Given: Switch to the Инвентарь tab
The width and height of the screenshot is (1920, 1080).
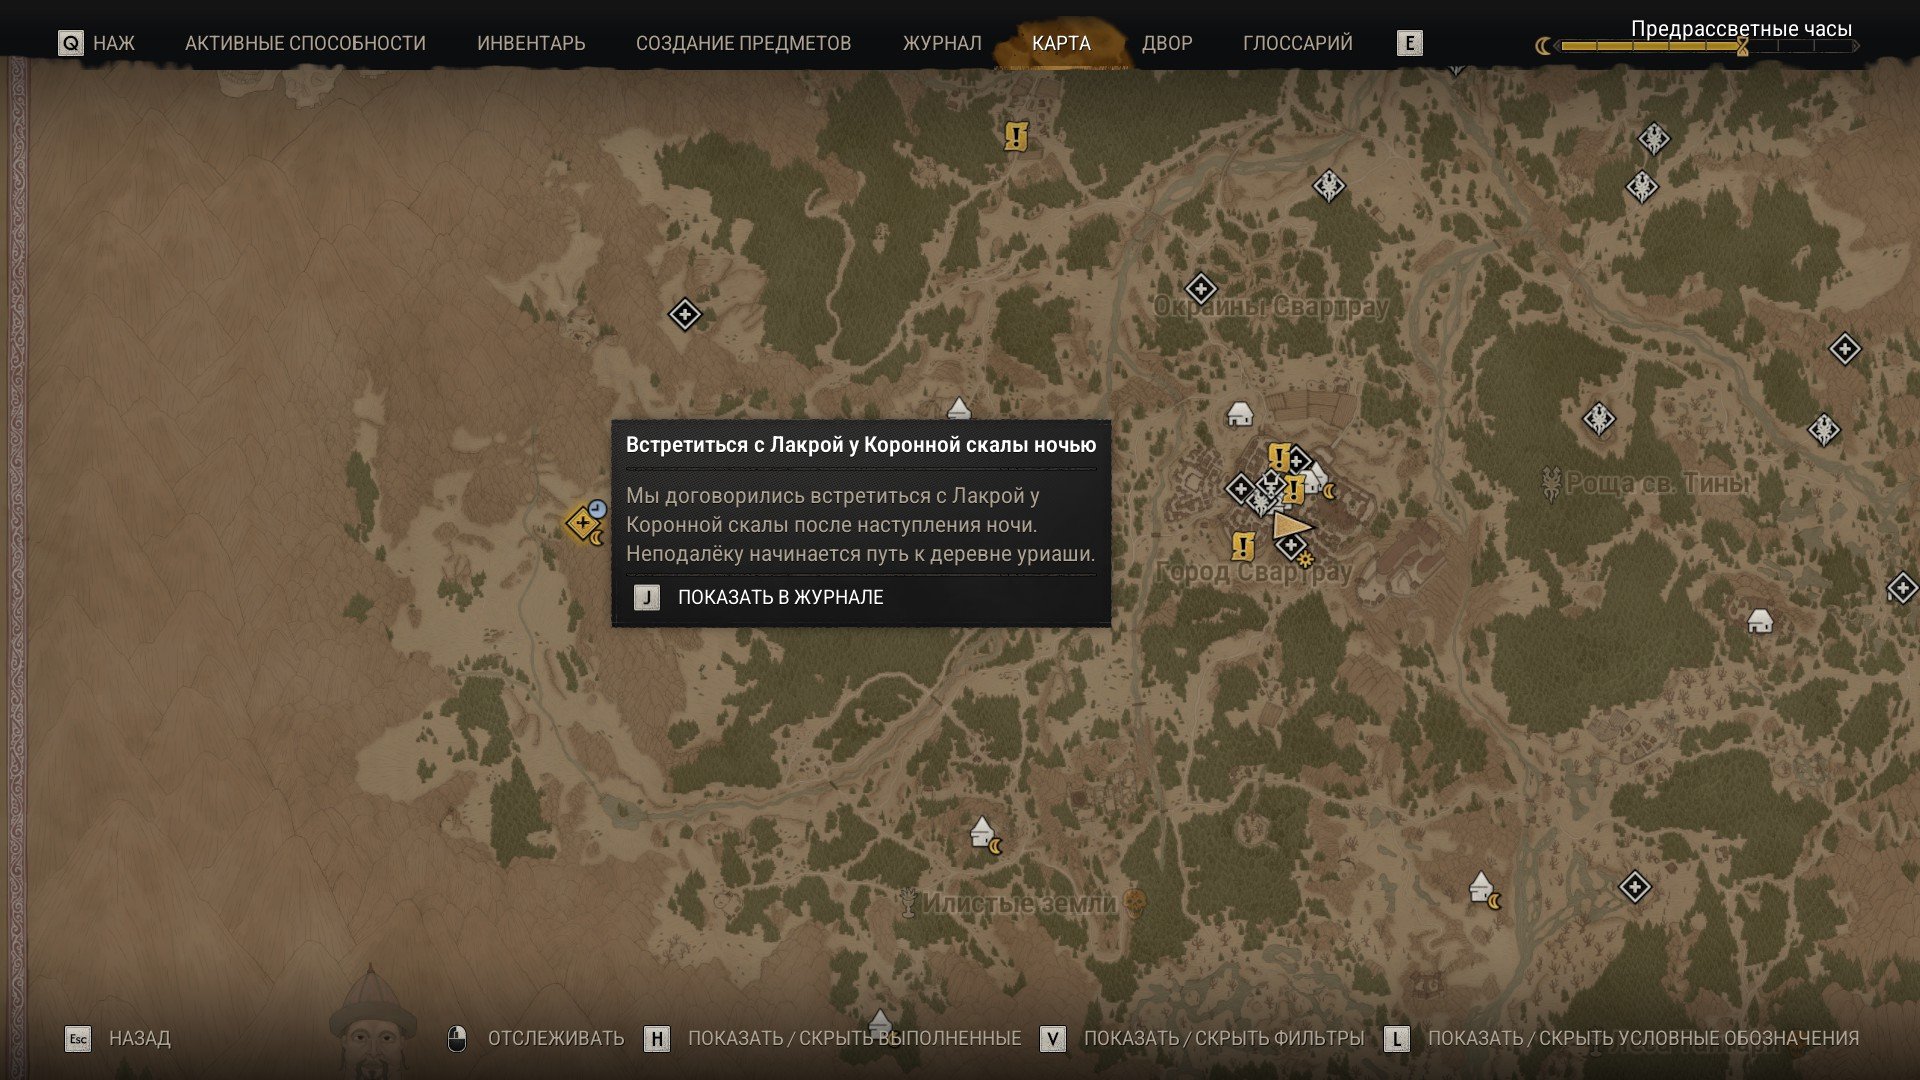Looking at the screenshot, I should click(531, 43).
